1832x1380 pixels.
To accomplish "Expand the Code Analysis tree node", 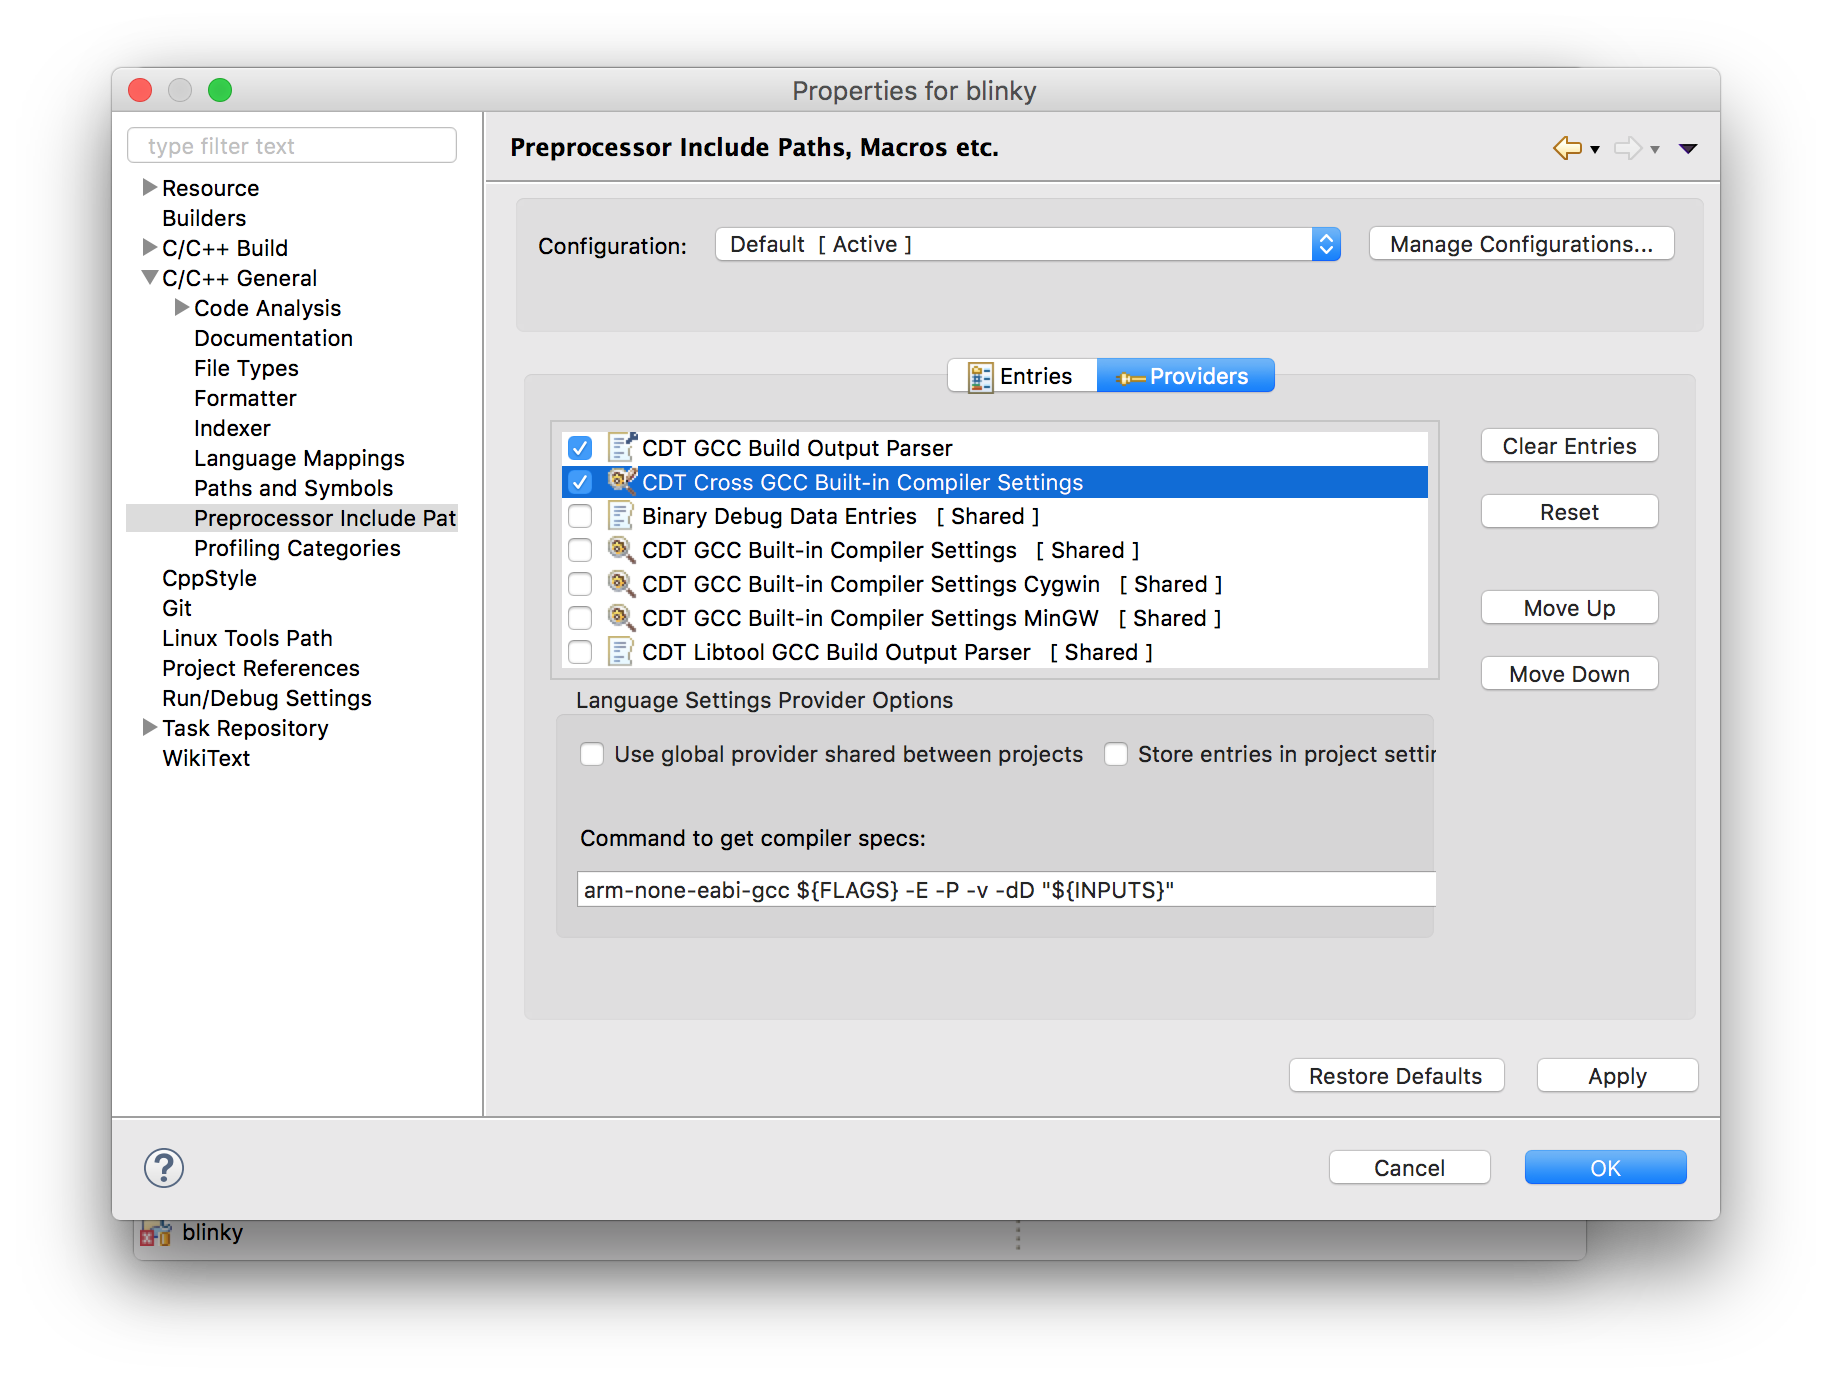I will (x=181, y=307).
